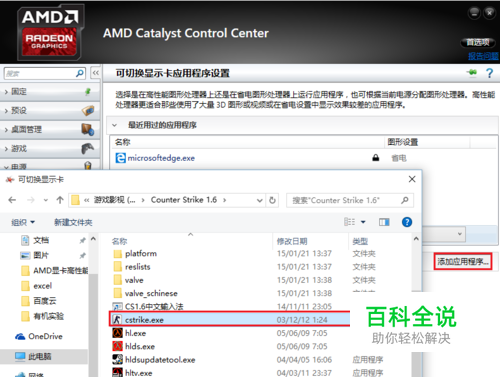This screenshot has width=500, height=377.
Task: Go up one folder level
Action: coord(60,200)
